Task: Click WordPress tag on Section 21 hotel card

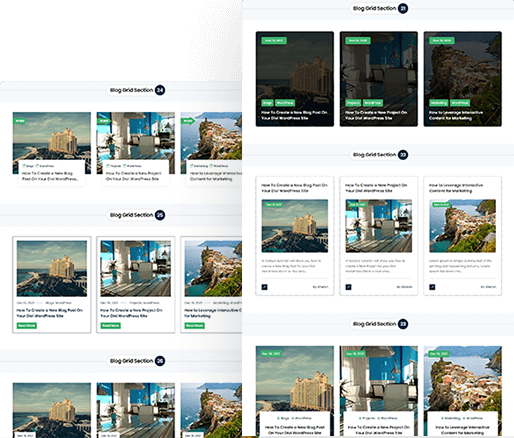Action: click(285, 103)
